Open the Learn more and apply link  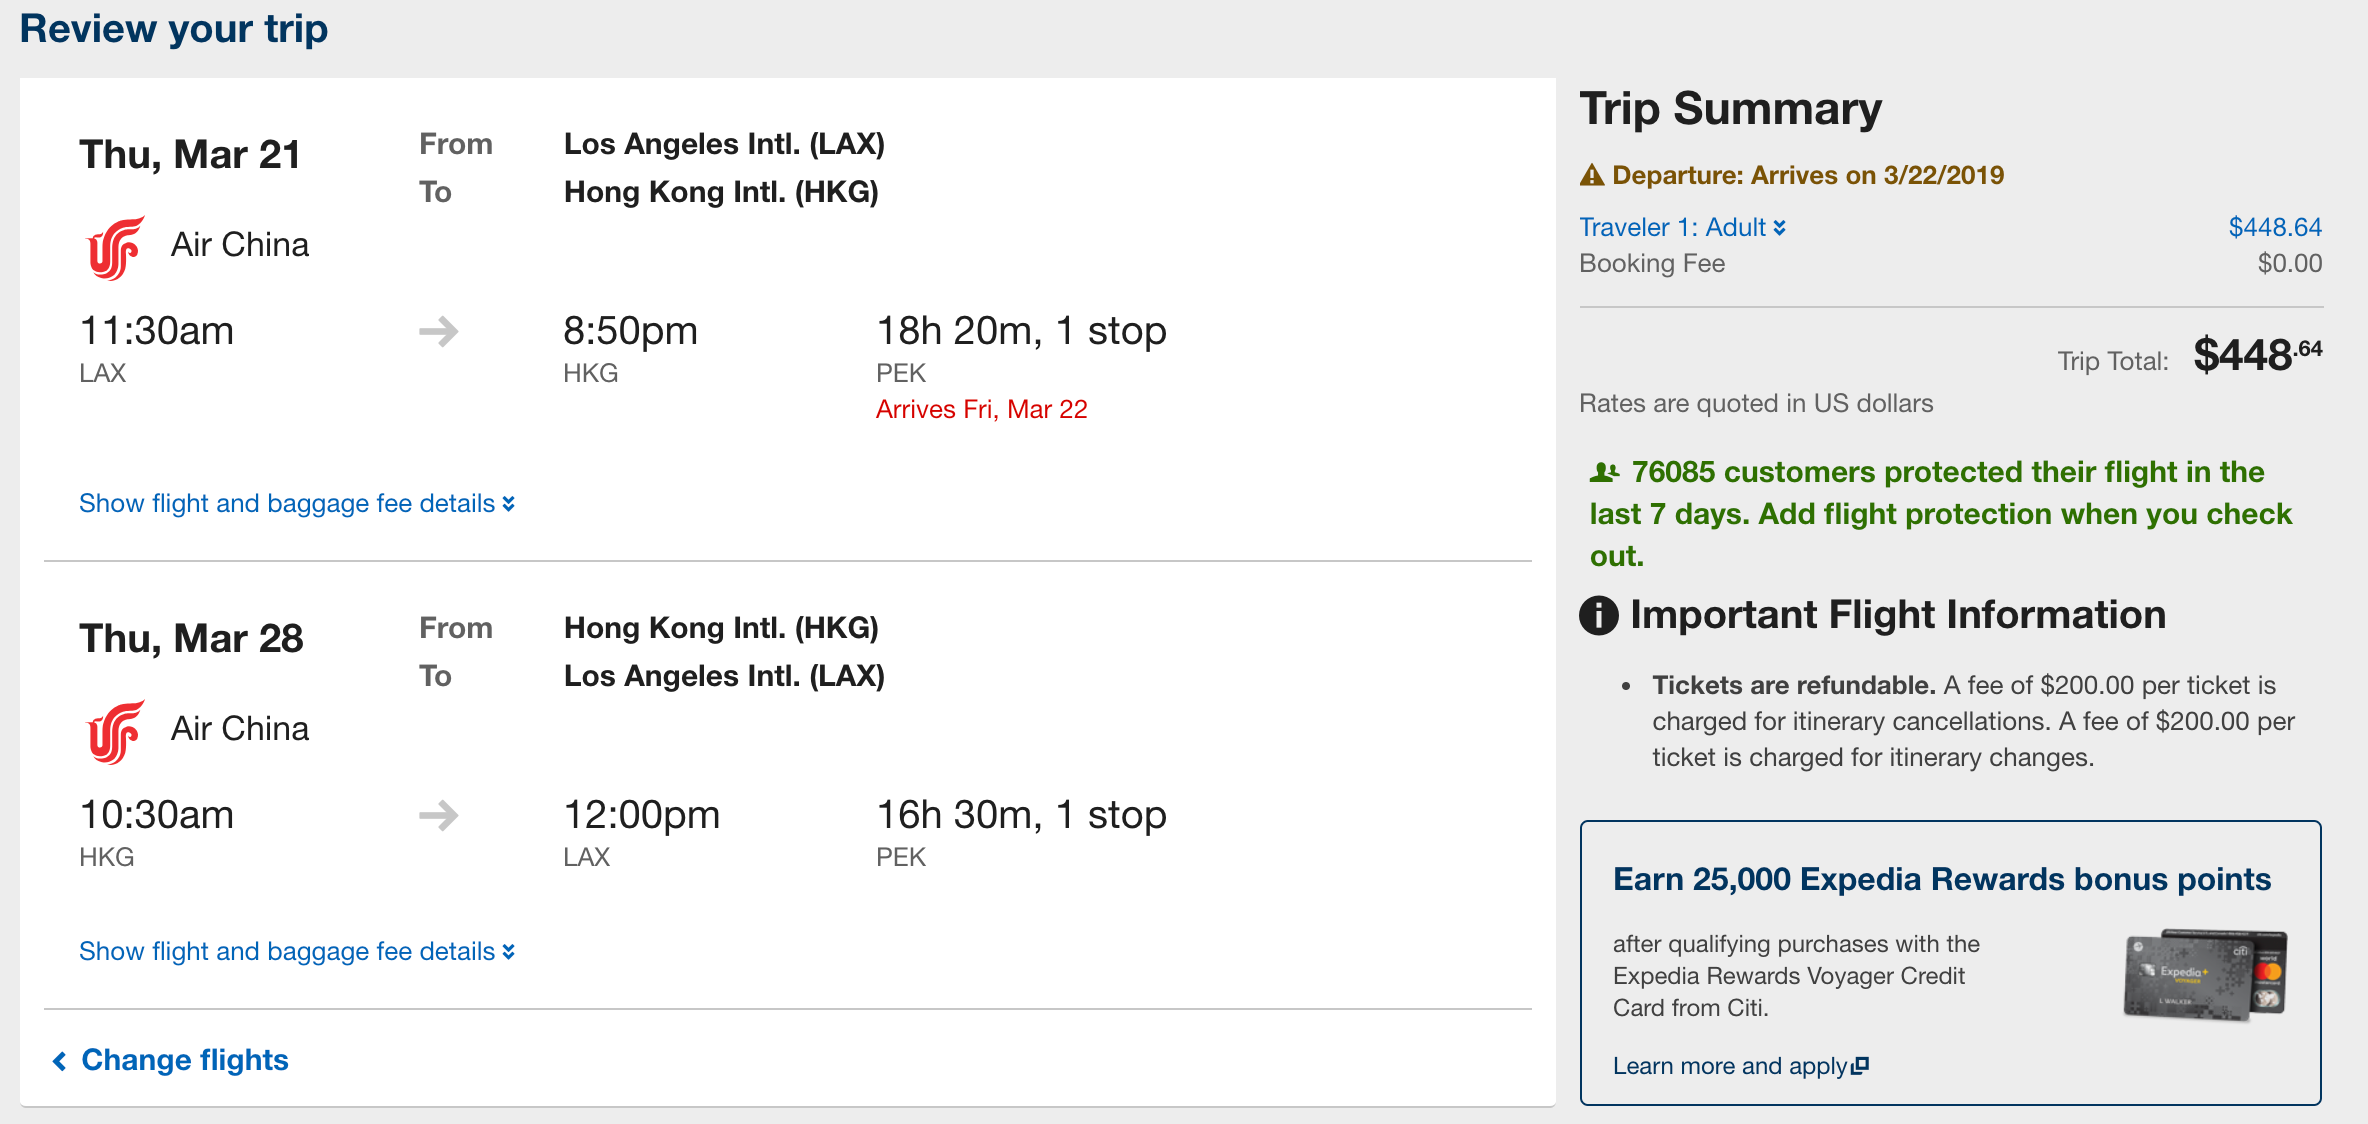[1730, 1066]
